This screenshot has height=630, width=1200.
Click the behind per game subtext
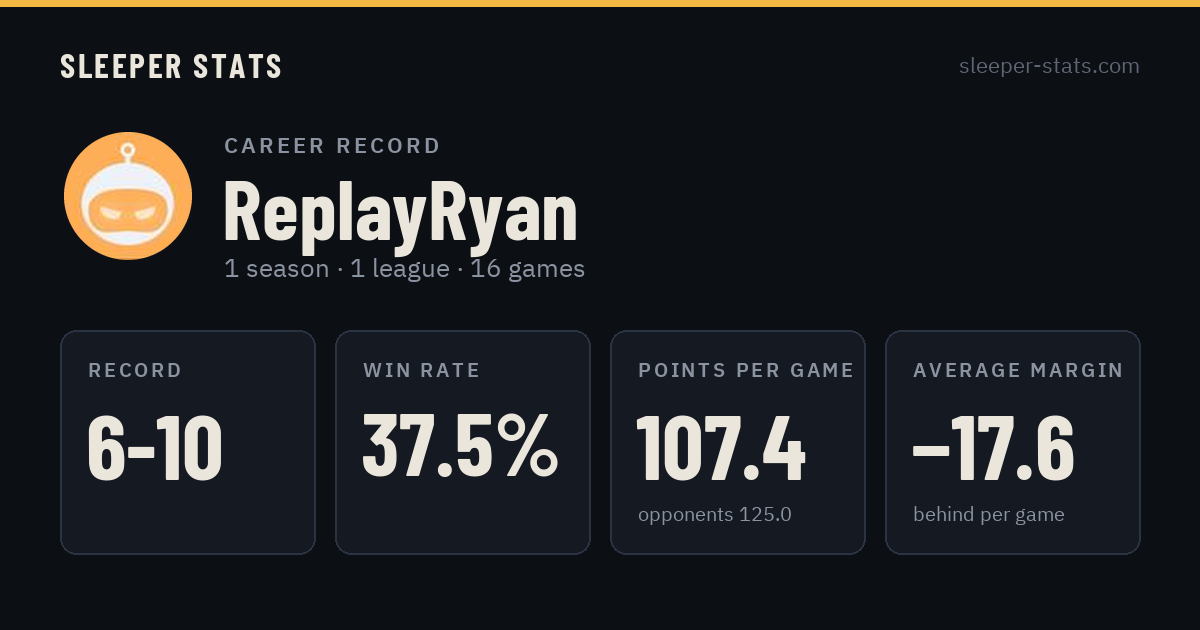(989, 515)
